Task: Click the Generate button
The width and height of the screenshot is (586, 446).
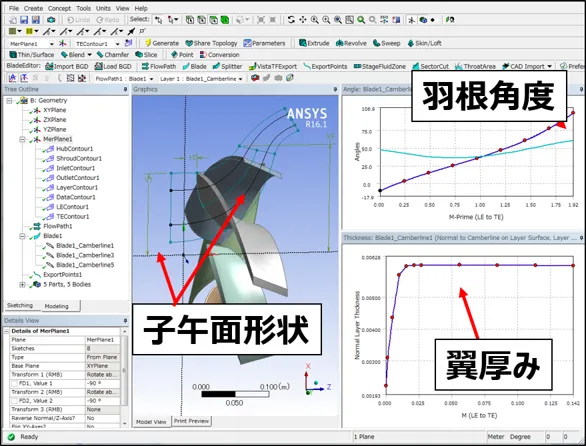Action: pos(162,43)
